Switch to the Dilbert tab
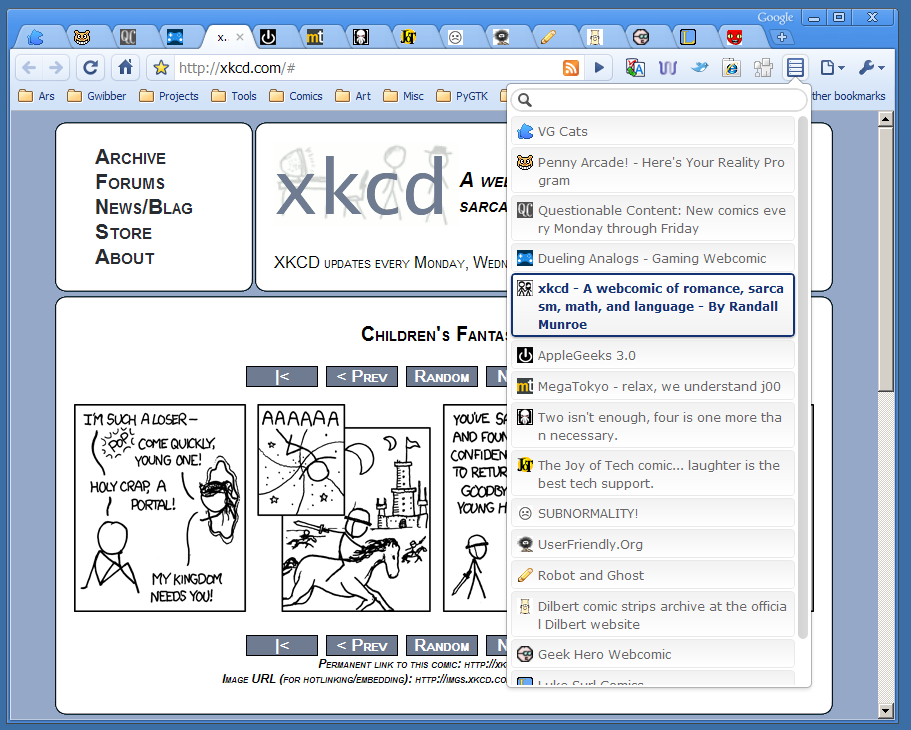Screen dimensions: 911x730 pyautogui.click(x=594, y=38)
